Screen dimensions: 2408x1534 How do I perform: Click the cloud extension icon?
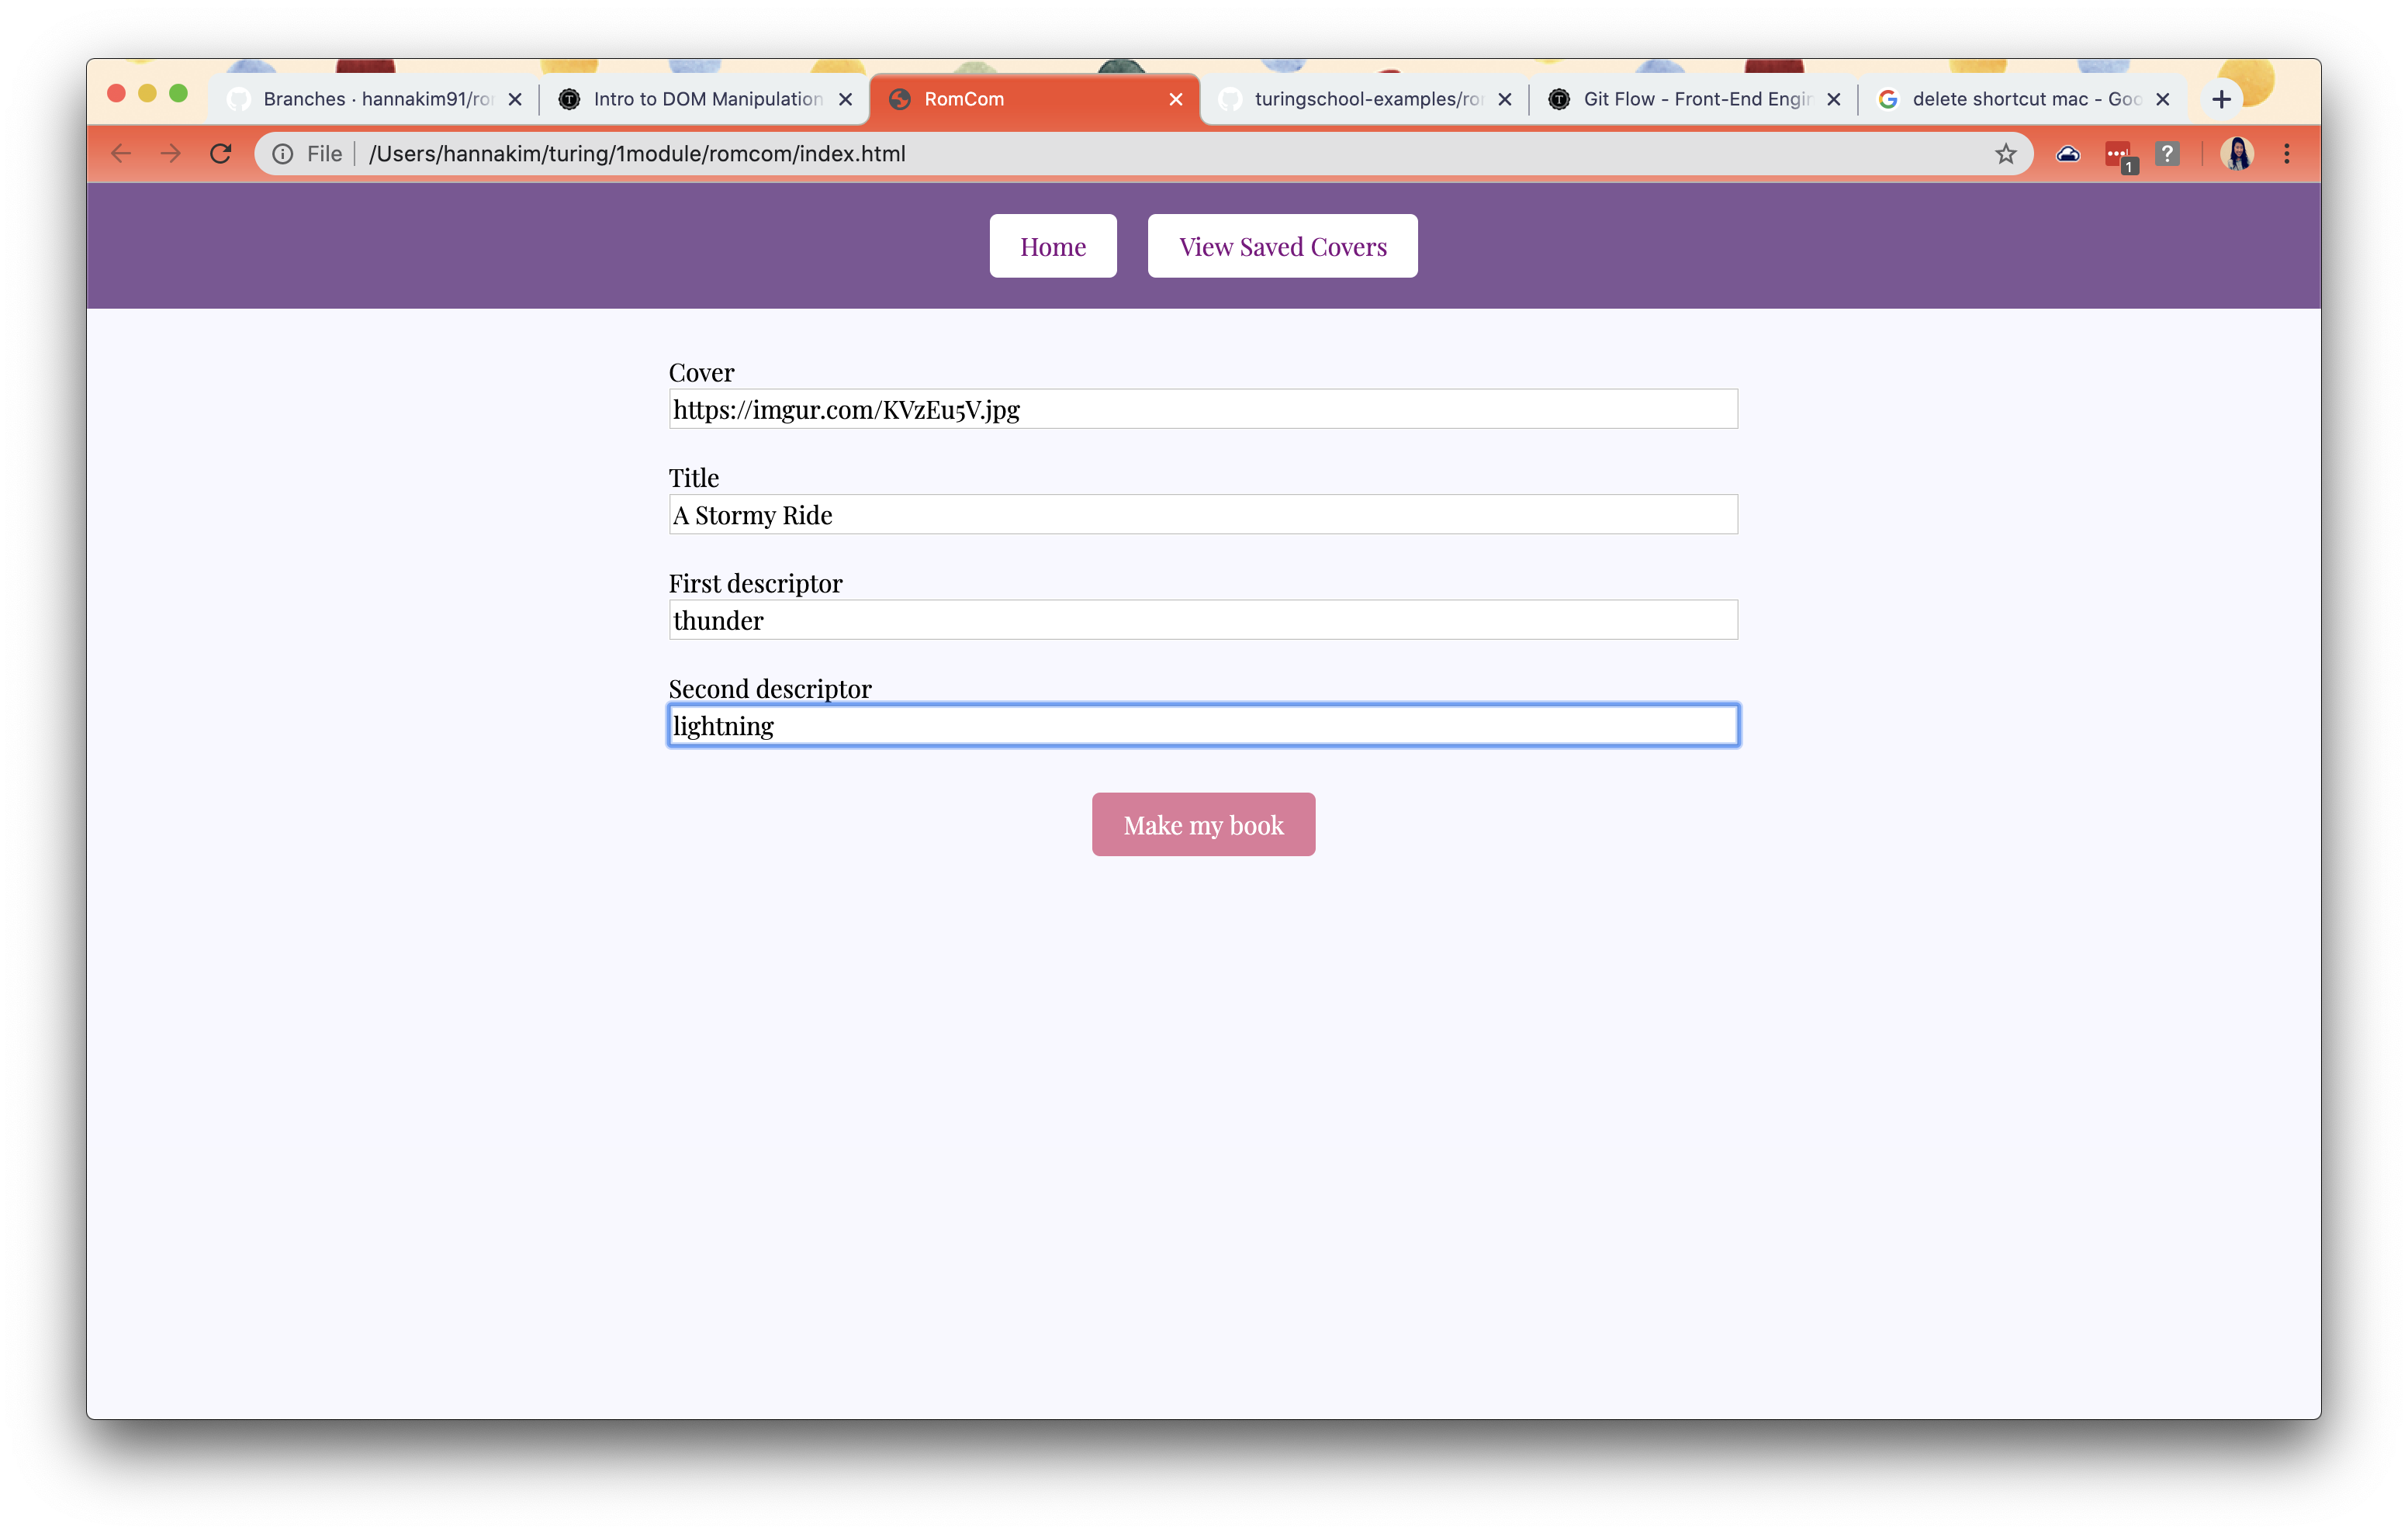(x=2067, y=154)
